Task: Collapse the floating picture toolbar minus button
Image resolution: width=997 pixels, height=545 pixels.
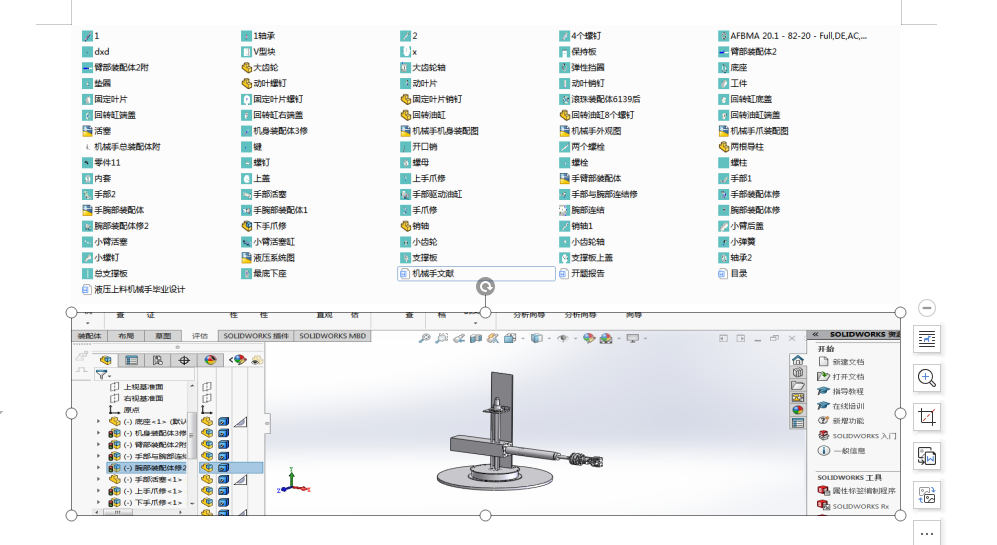Action: click(927, 308)
